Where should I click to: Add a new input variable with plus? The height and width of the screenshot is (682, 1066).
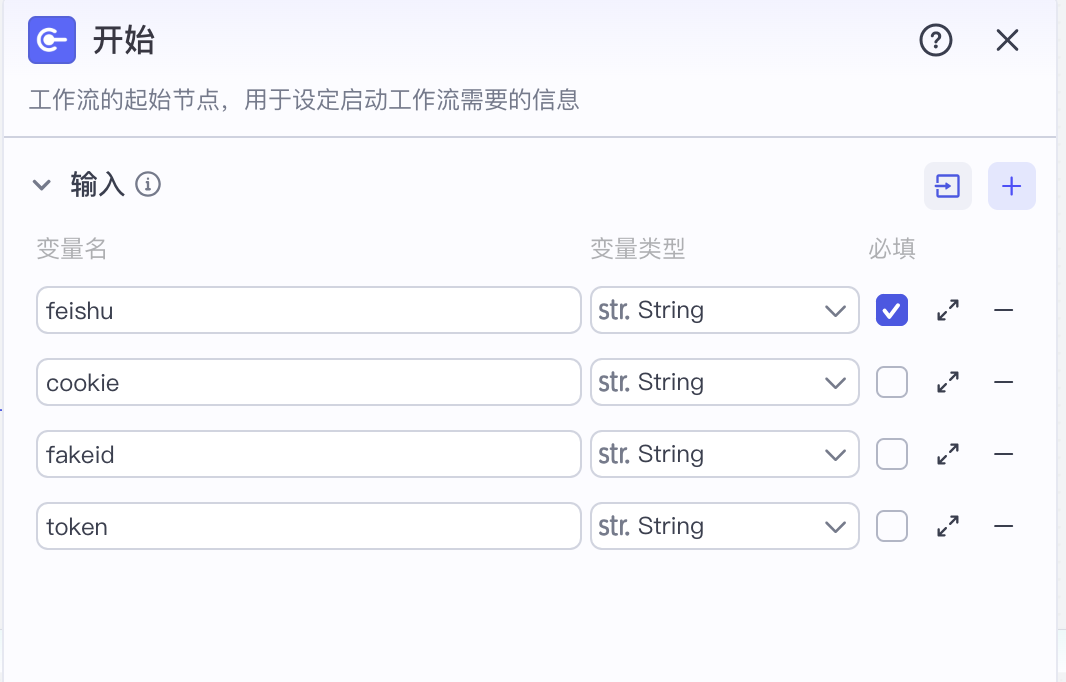(1011, 186)
